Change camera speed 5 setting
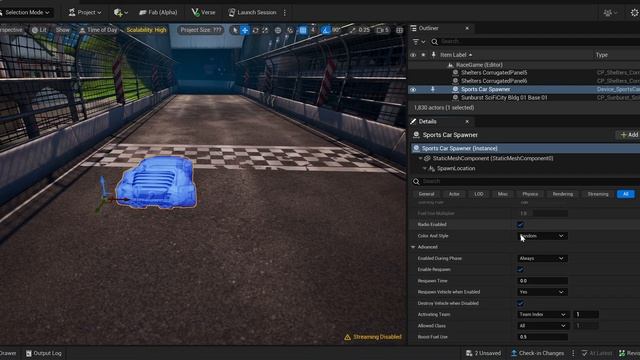The width and height of the screenshot is (640, 360). pyautogui.click(x=382, y=30)
